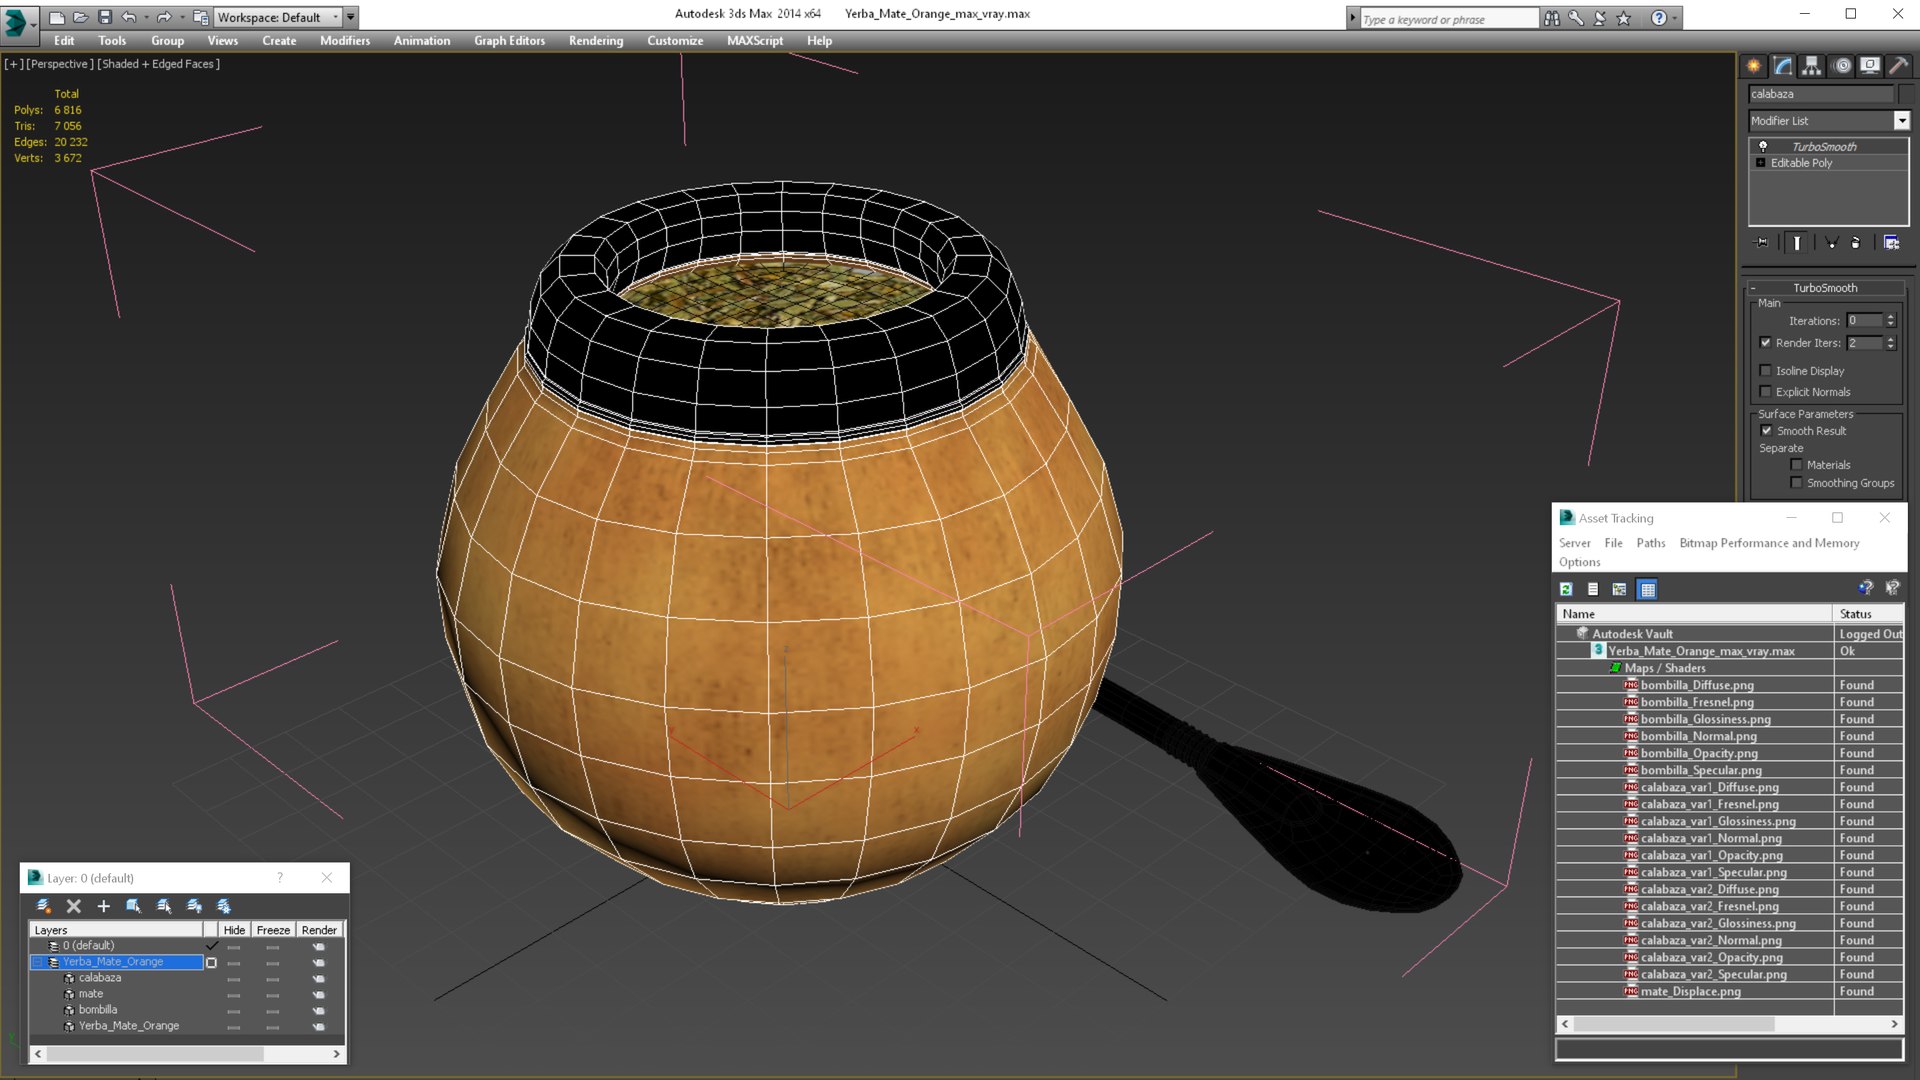The height and width of the screenshot is (1080, 1920).
Task: Click the keyword search input field
Action: tap(1448, 19)
